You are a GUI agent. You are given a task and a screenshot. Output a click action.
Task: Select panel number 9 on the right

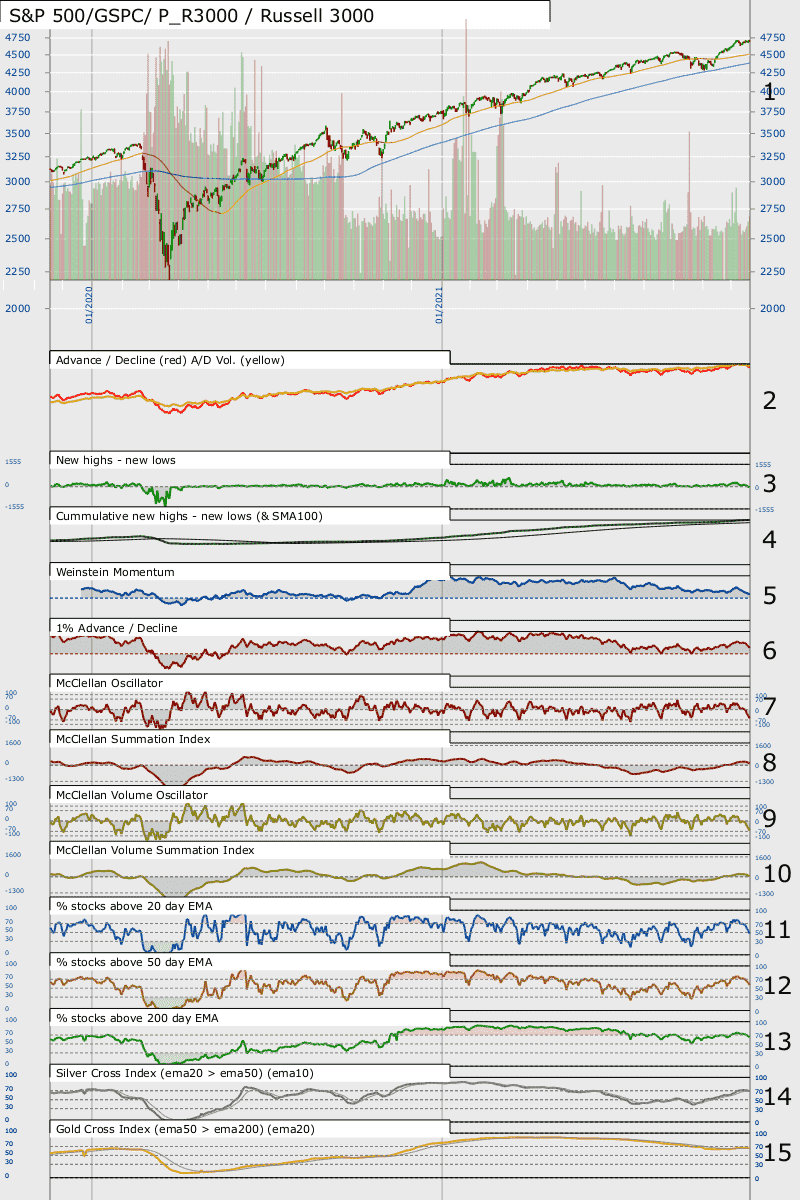pos(769,818)
